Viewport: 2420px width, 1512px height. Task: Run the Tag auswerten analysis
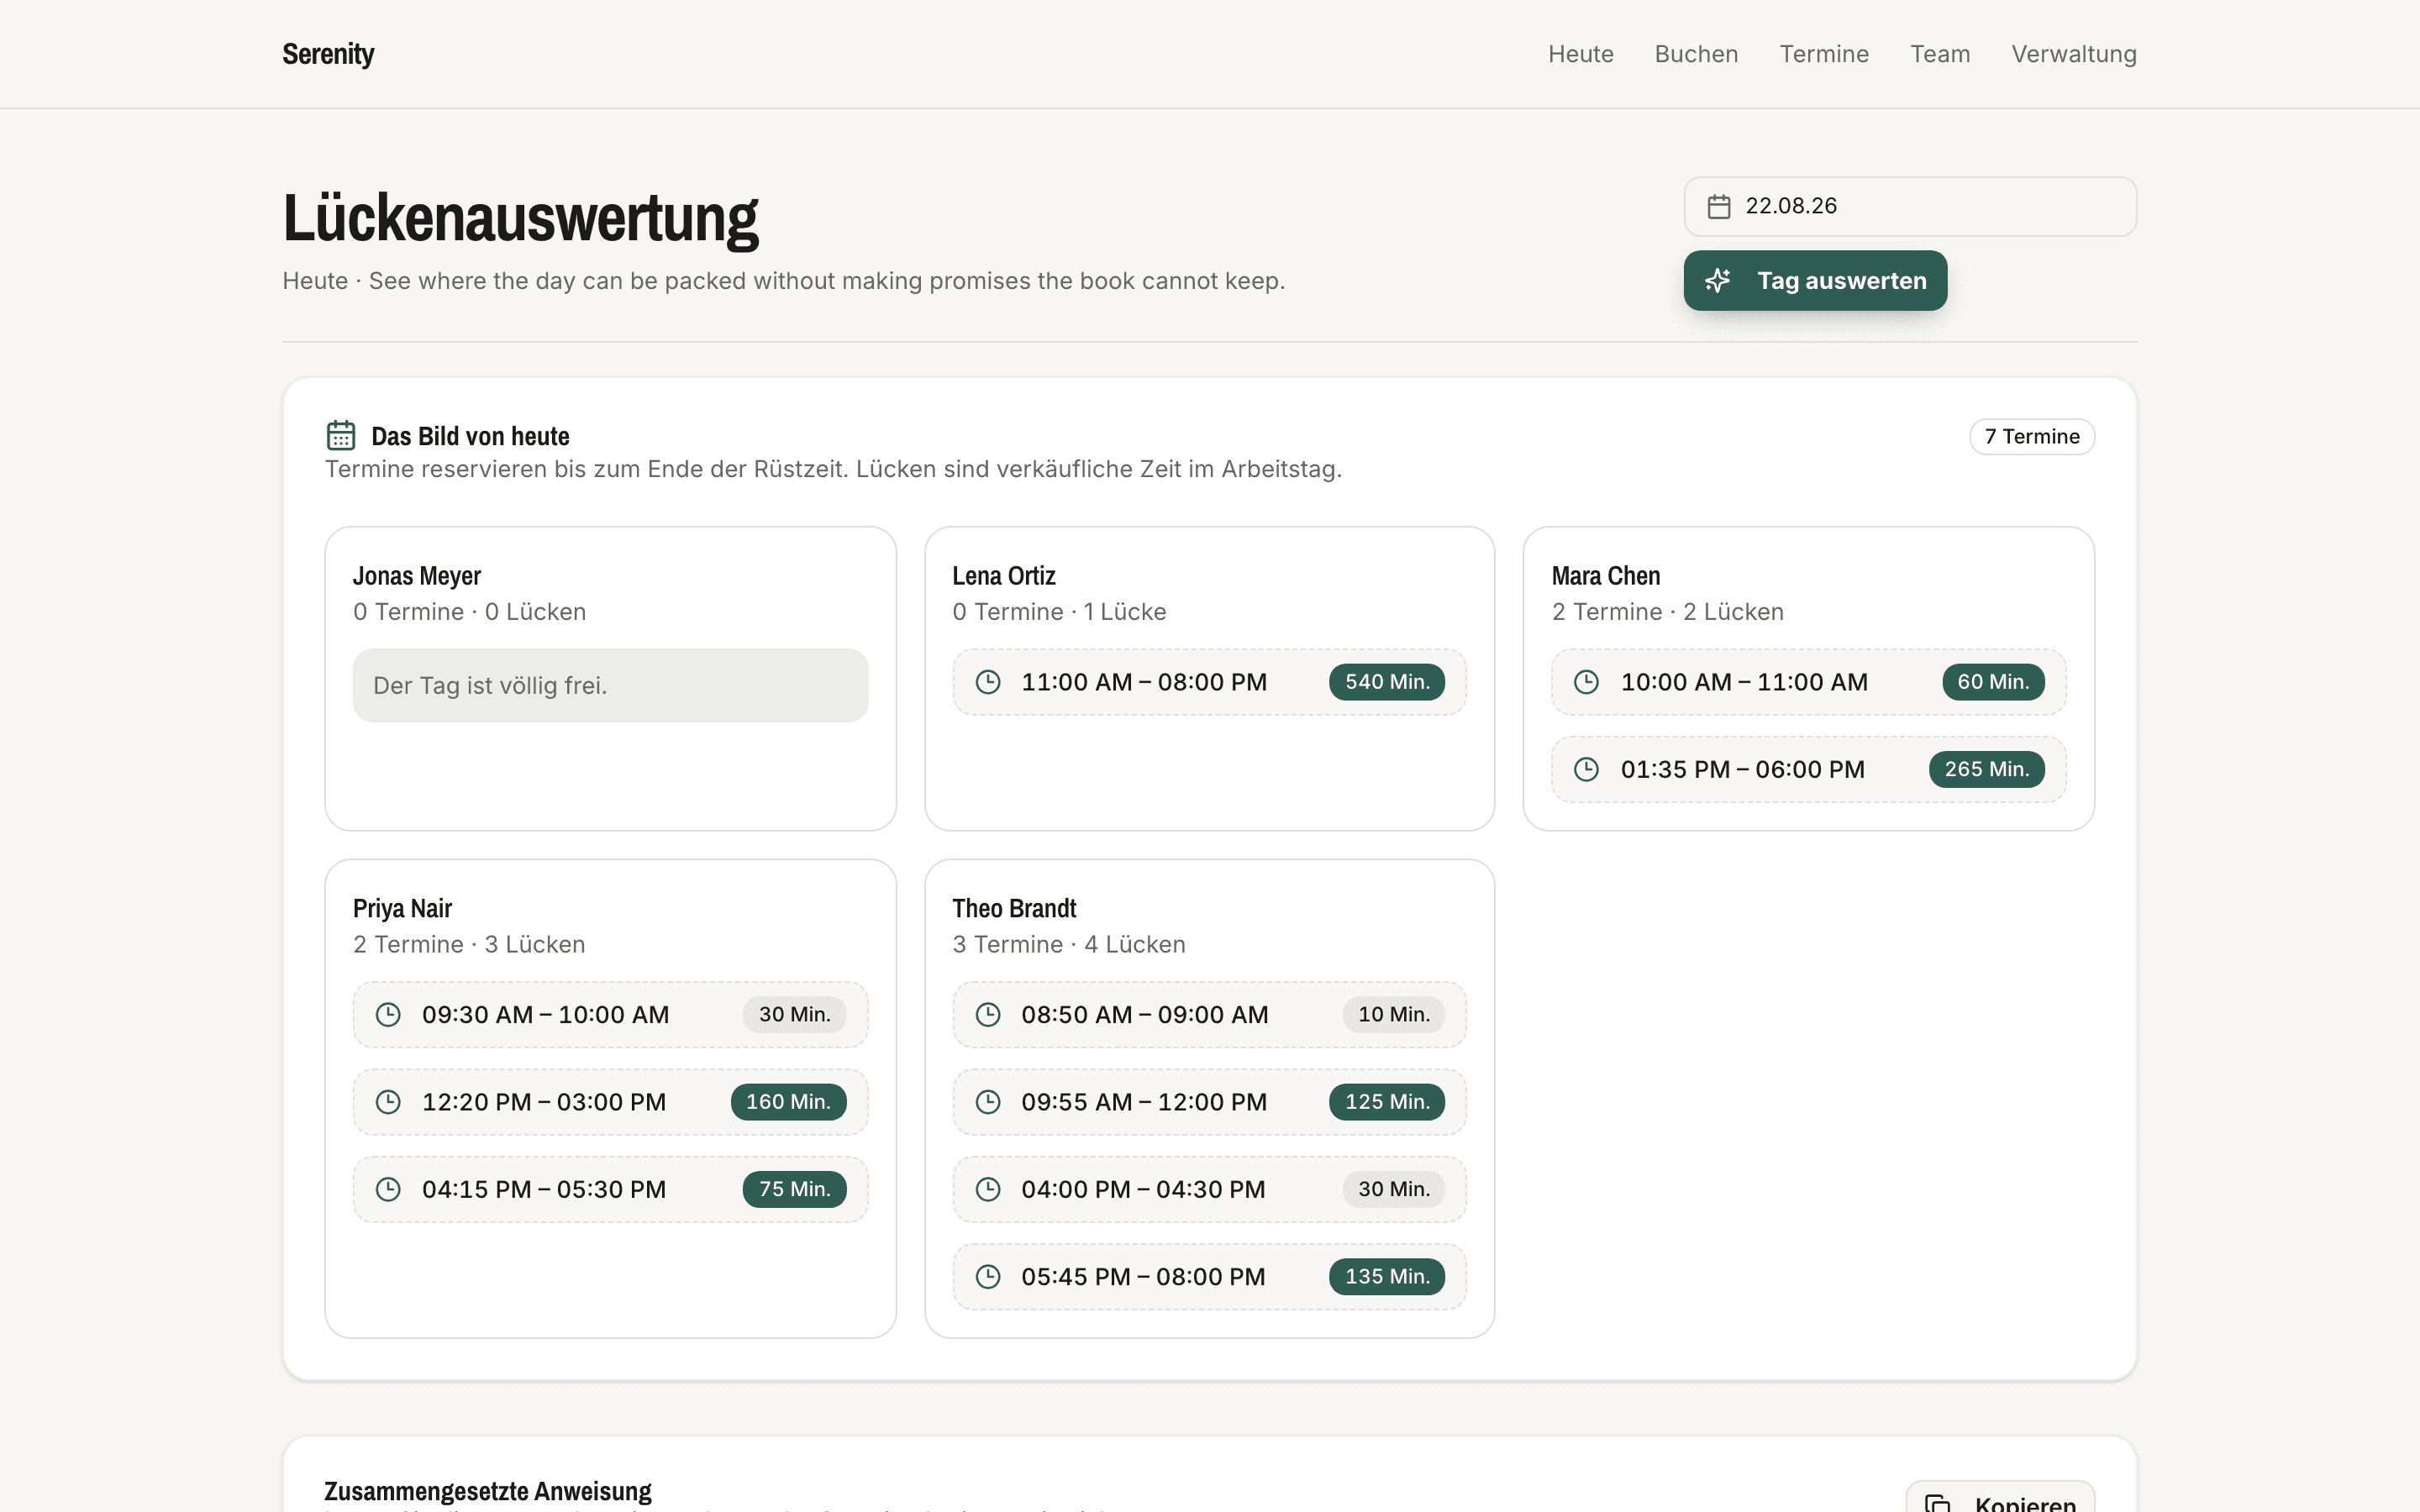tap(1815, 281)
